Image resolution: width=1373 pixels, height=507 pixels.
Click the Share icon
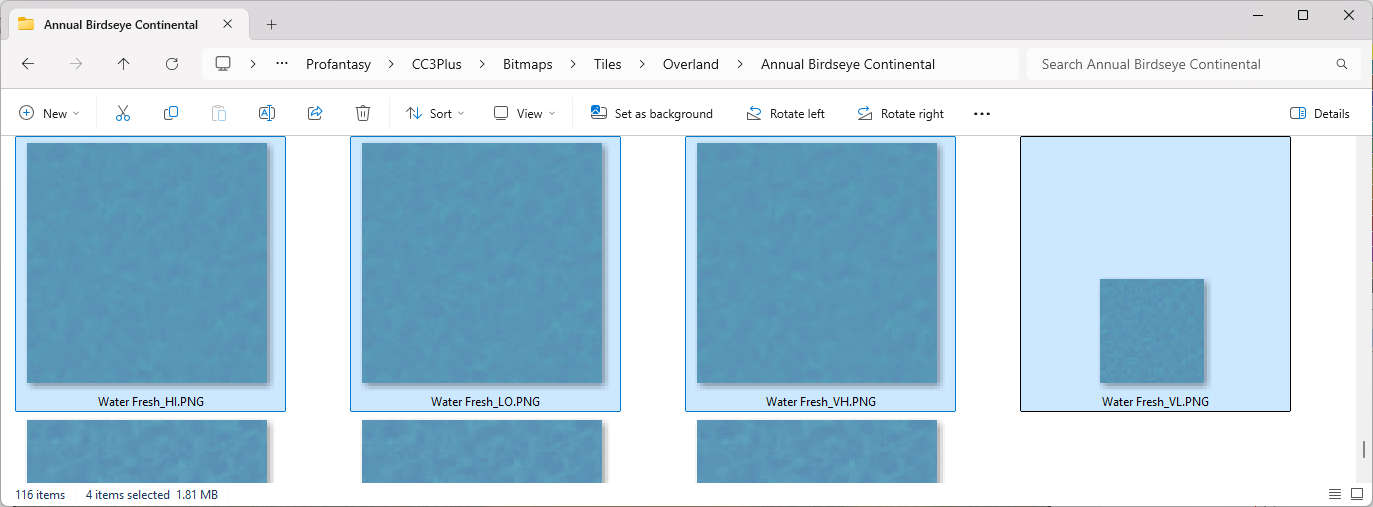315,114
